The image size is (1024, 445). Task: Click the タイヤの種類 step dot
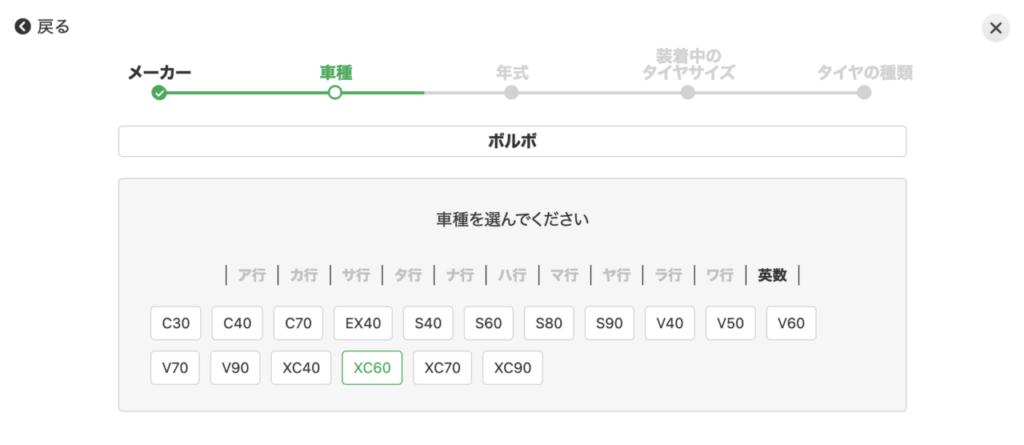point(864,93)
